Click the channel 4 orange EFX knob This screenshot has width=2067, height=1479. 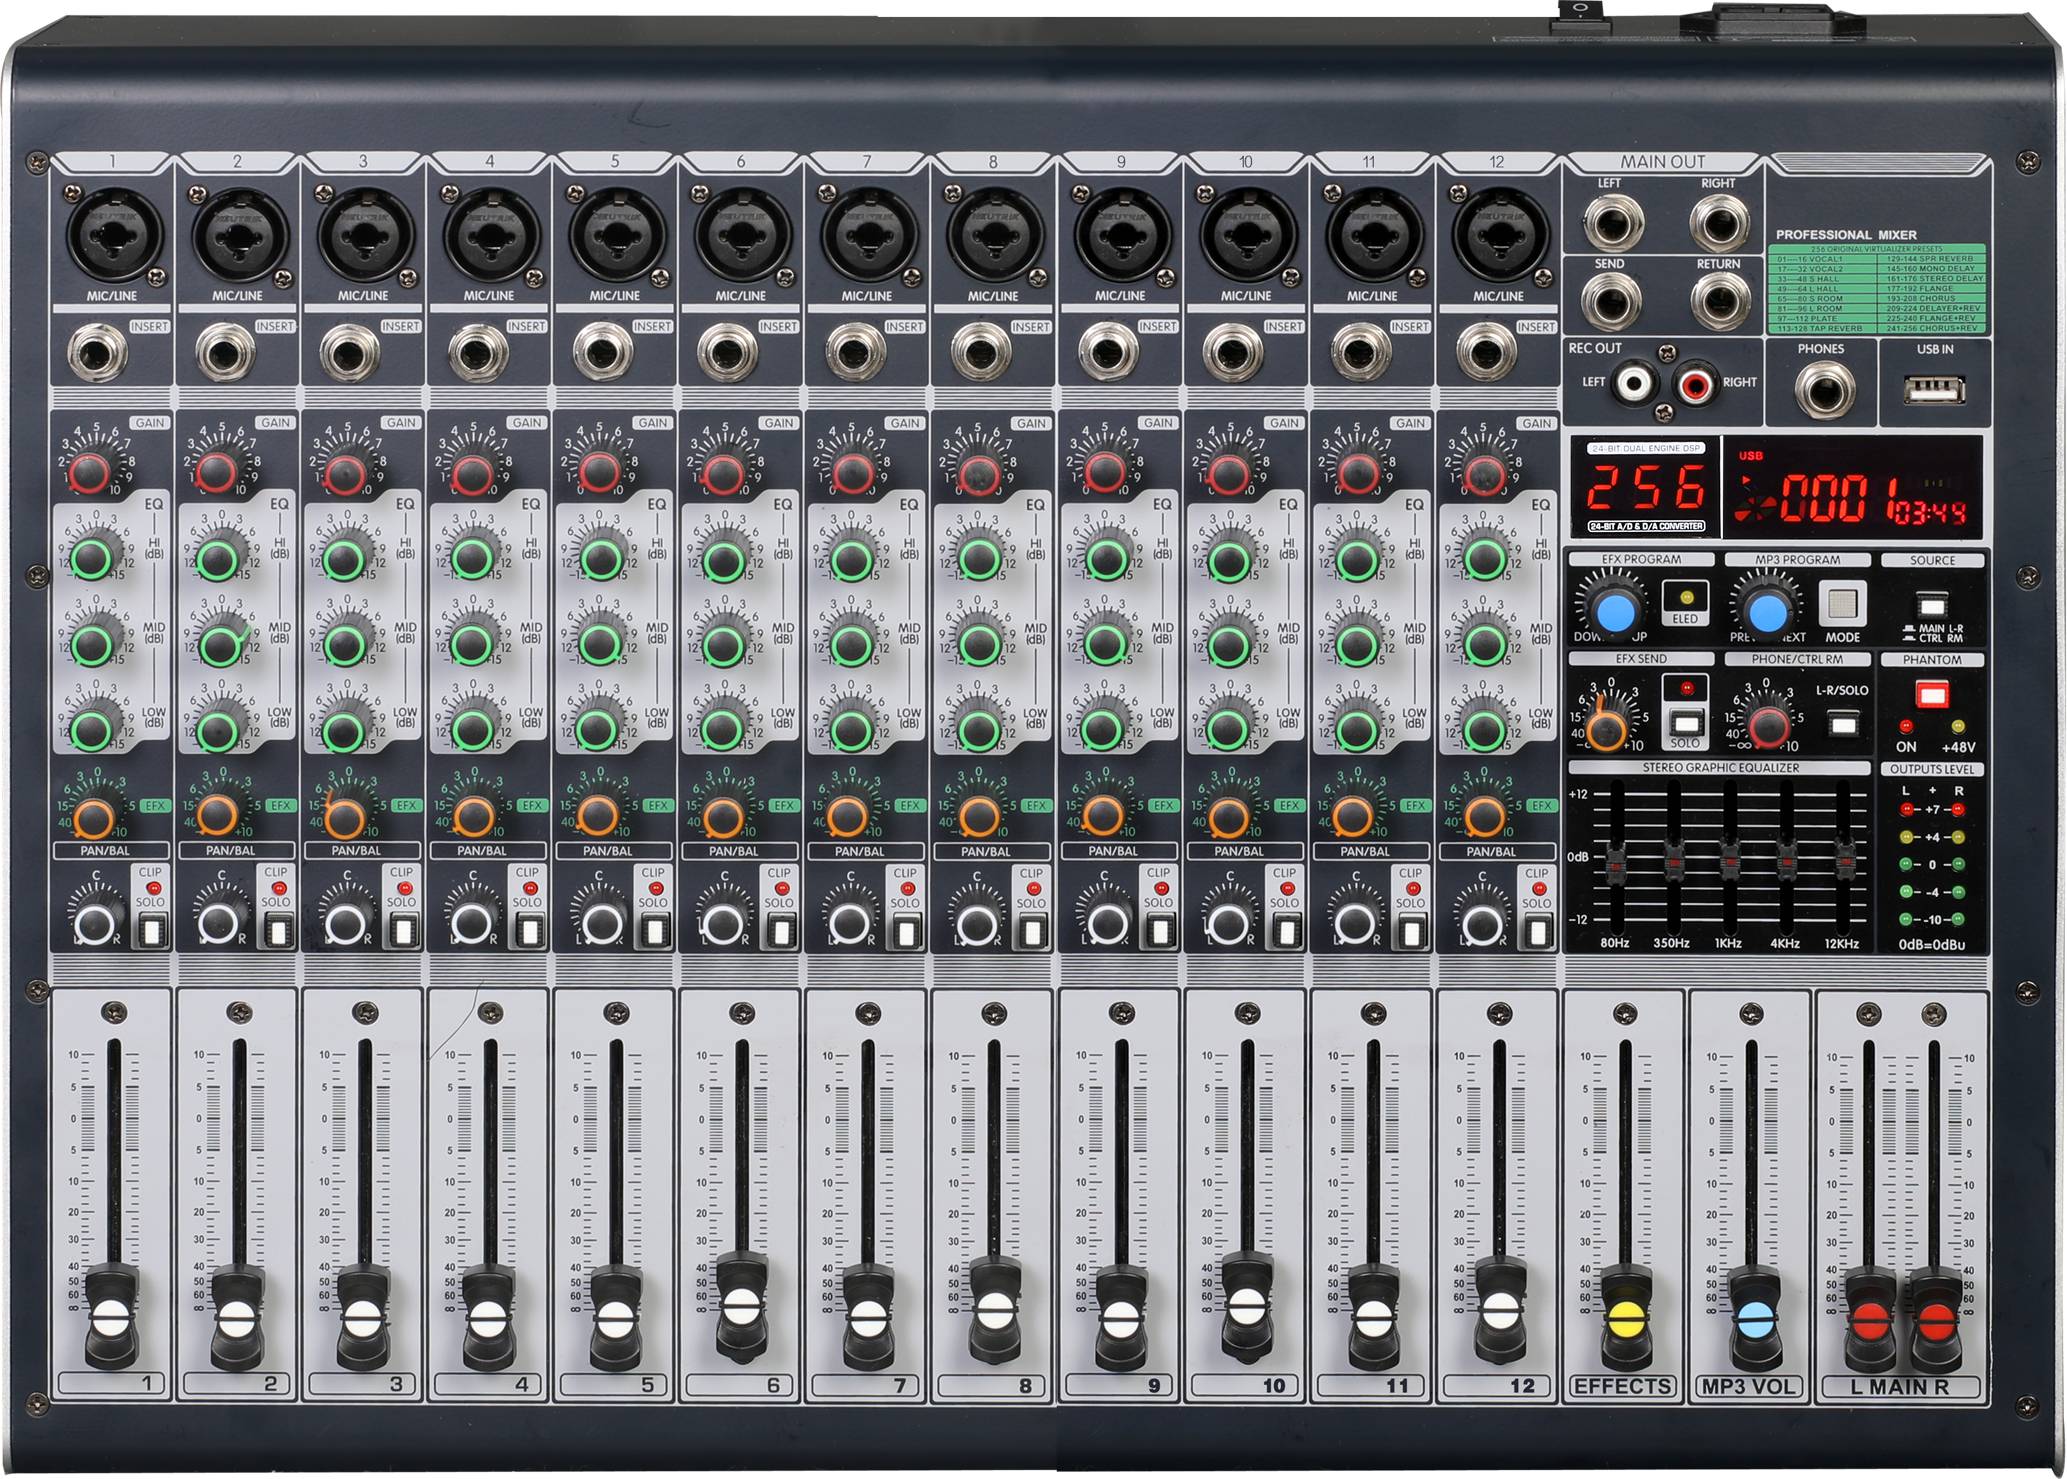(x=472, y=816)
